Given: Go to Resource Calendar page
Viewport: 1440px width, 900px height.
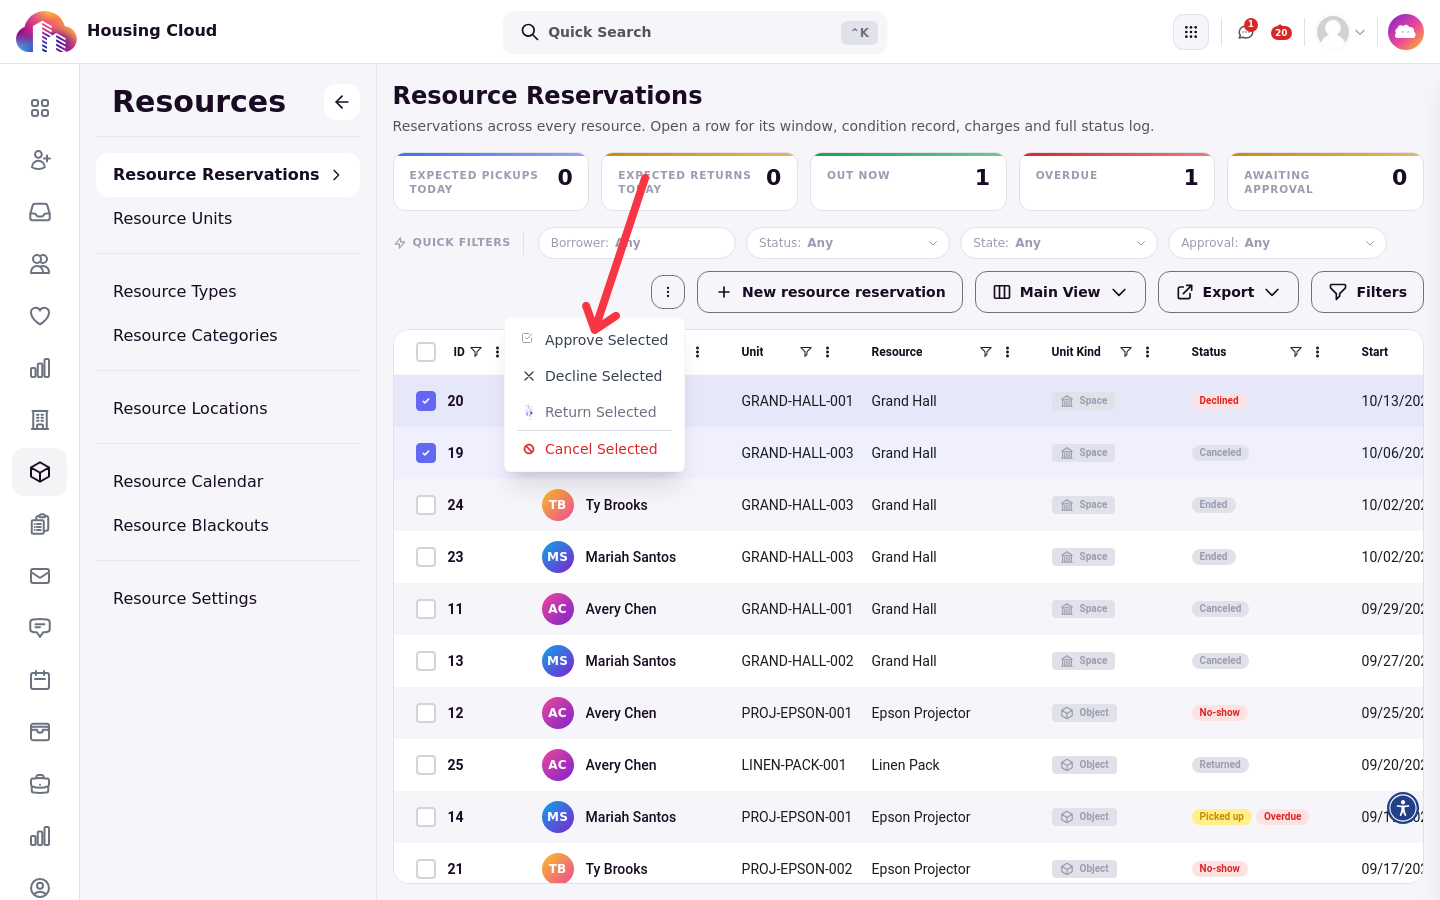Looking at the screenshot, I should pyautogui.click(x=188, y=481).
